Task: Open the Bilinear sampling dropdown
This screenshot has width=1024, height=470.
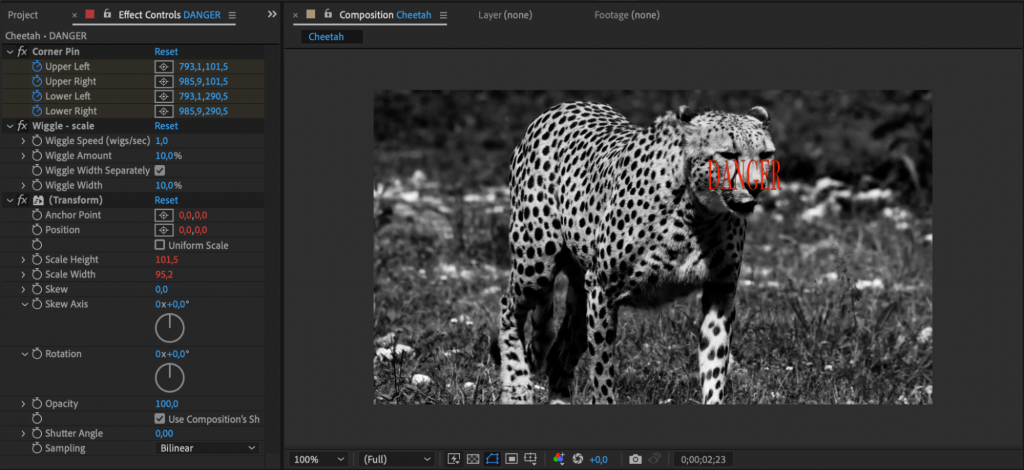Action: (x=207, y=448)
